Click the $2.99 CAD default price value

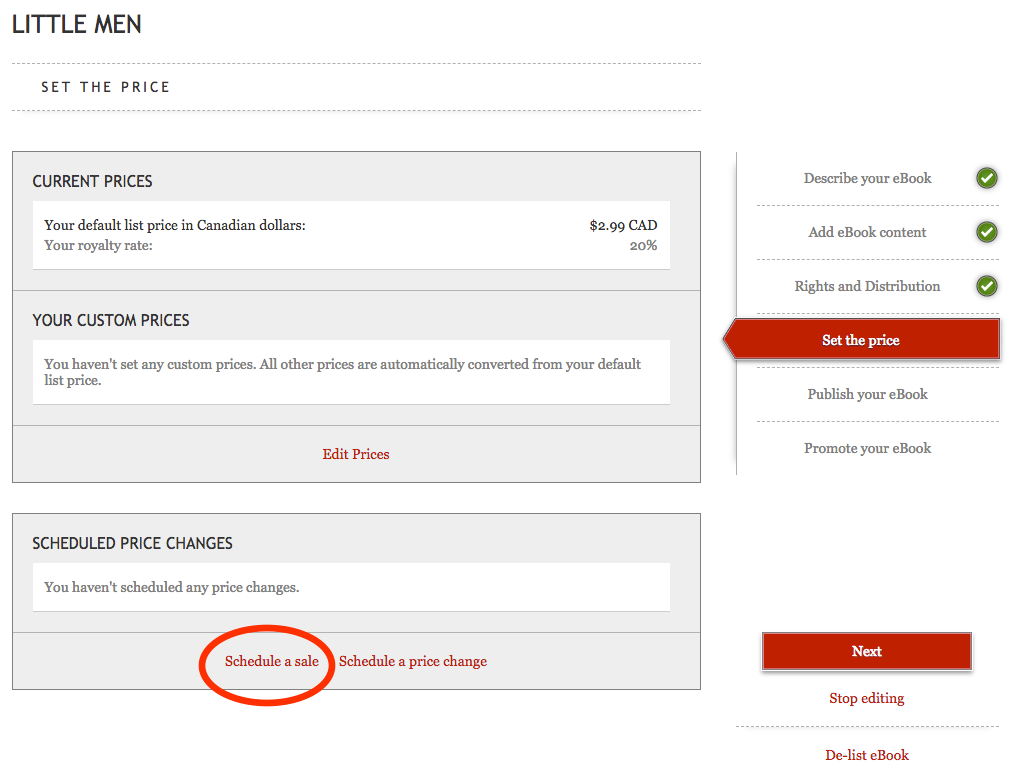coord(623,225)
